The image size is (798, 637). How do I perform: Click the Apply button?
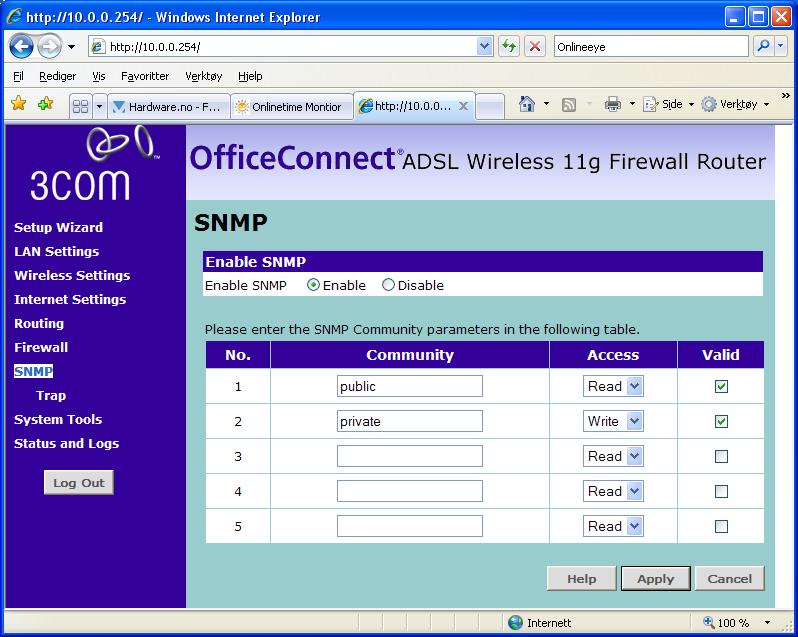point(656,578)
